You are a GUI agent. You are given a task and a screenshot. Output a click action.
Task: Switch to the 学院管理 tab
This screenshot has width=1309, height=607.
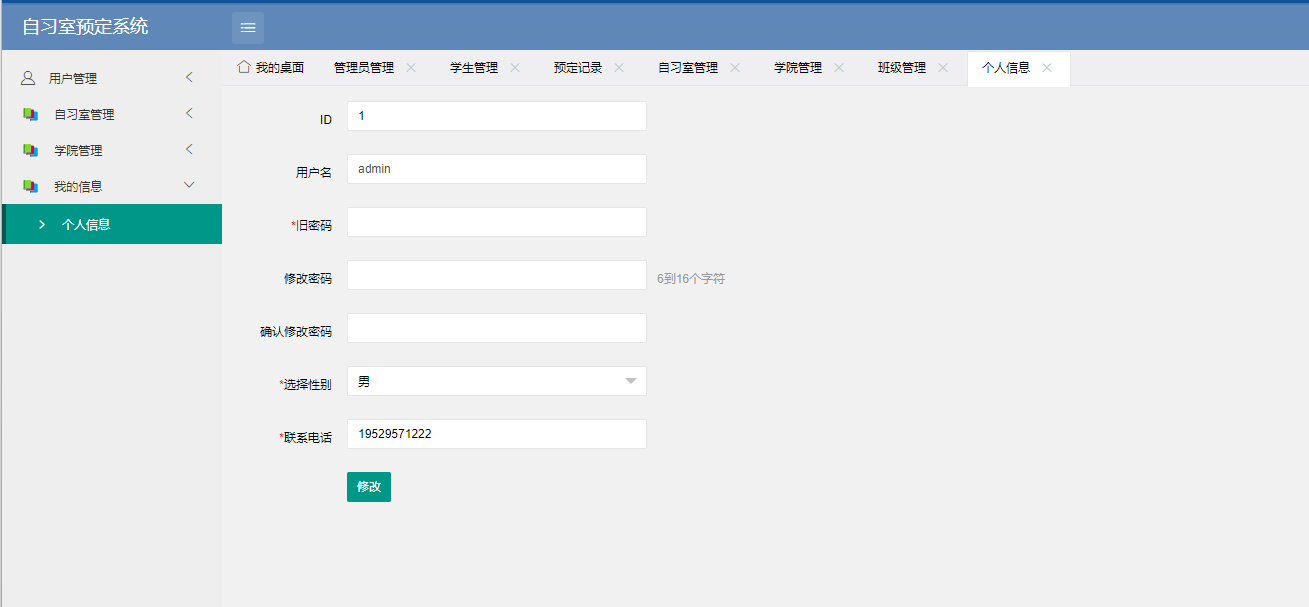tap(797, 68)
